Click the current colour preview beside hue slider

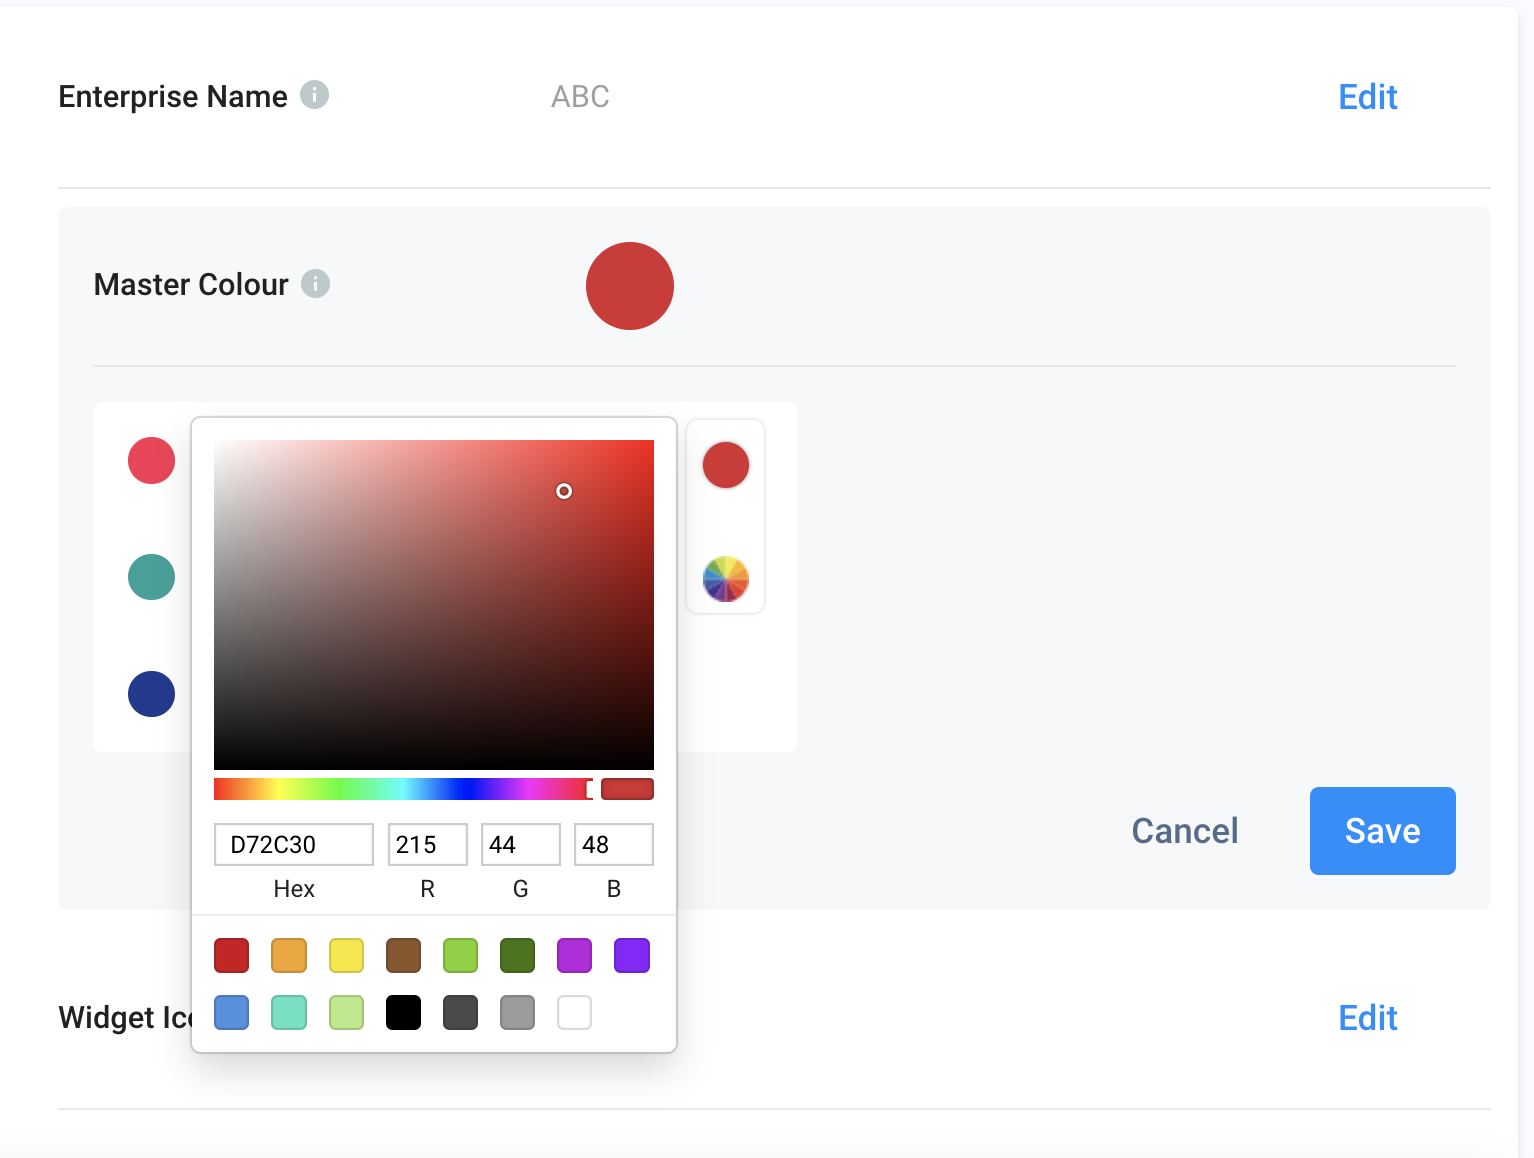pyautogui.click(x=628, y=789)
